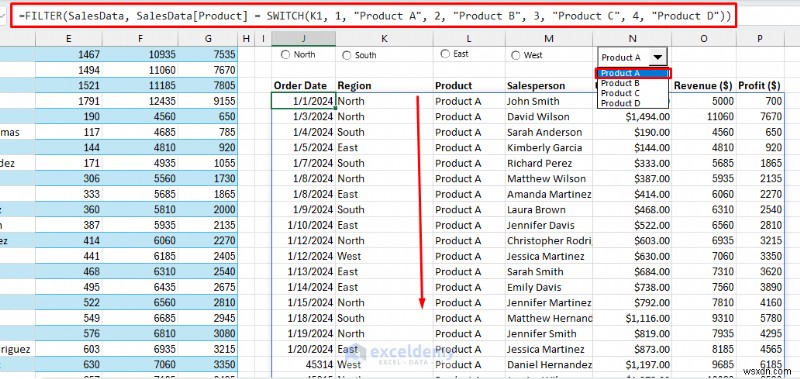This screenshot has width=800, height=379.
Task: Select column P header
Action: [x=760, y=38]
